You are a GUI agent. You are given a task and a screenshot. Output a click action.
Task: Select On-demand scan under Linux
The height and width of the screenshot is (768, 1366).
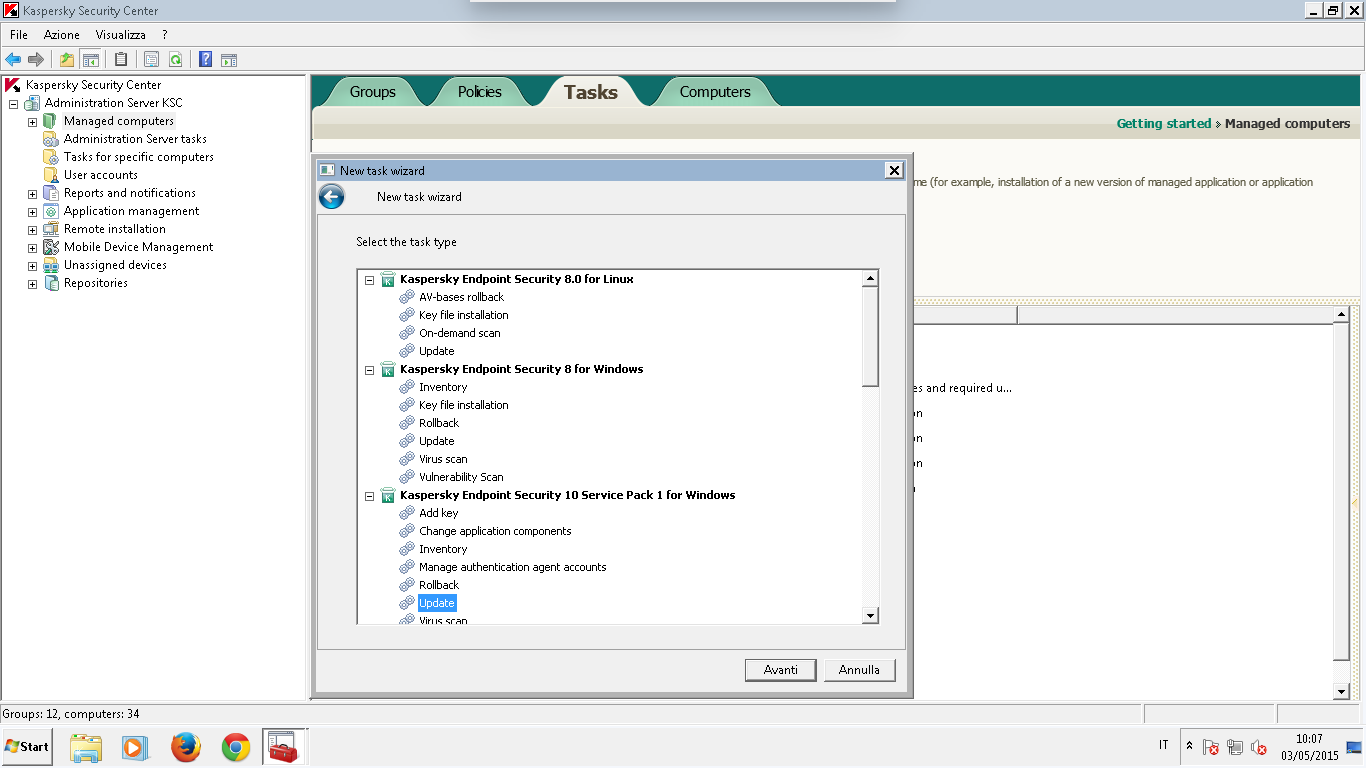459,333
